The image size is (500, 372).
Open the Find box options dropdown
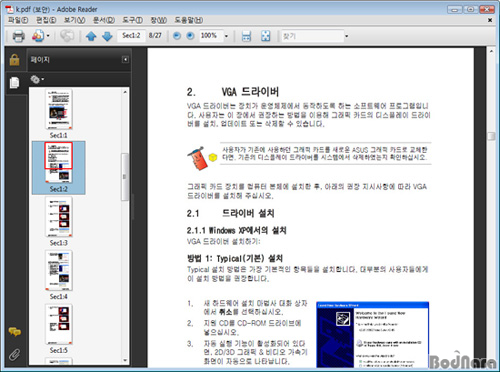click(x=346, y=36)
